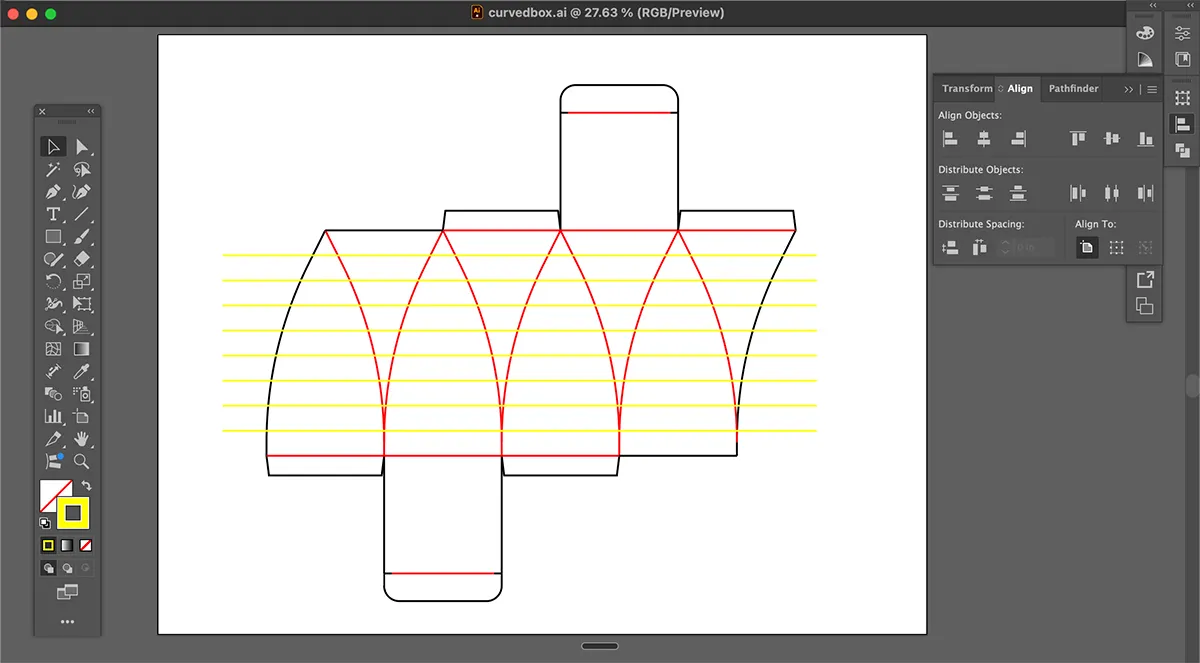Select the Artboard tool
Screen dimensions: 1200x663
click(82, 416)
